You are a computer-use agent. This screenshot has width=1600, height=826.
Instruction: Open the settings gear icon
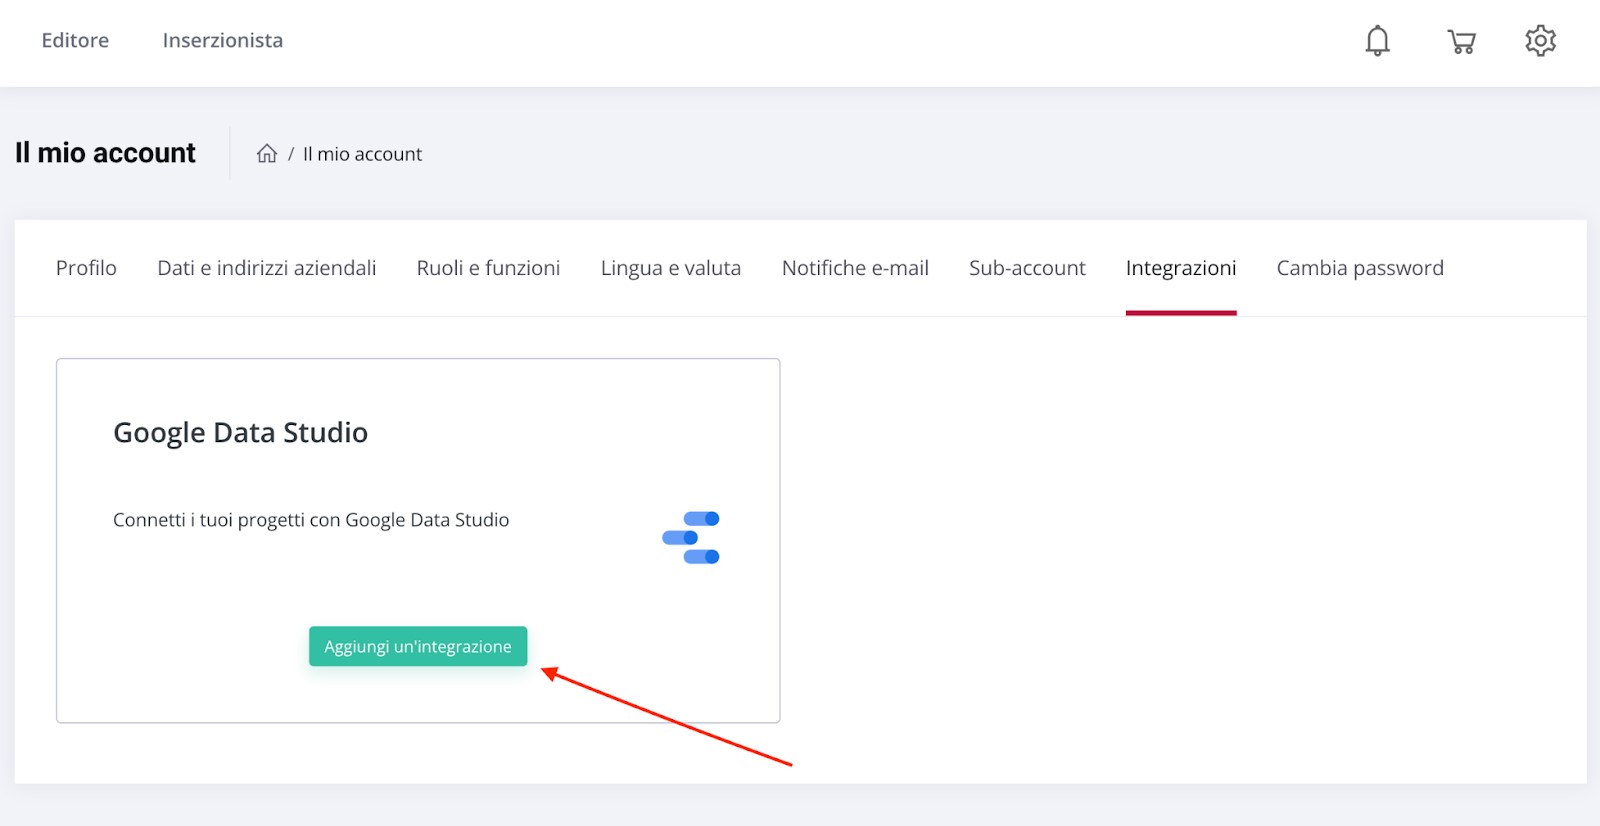click(1540, 41)
